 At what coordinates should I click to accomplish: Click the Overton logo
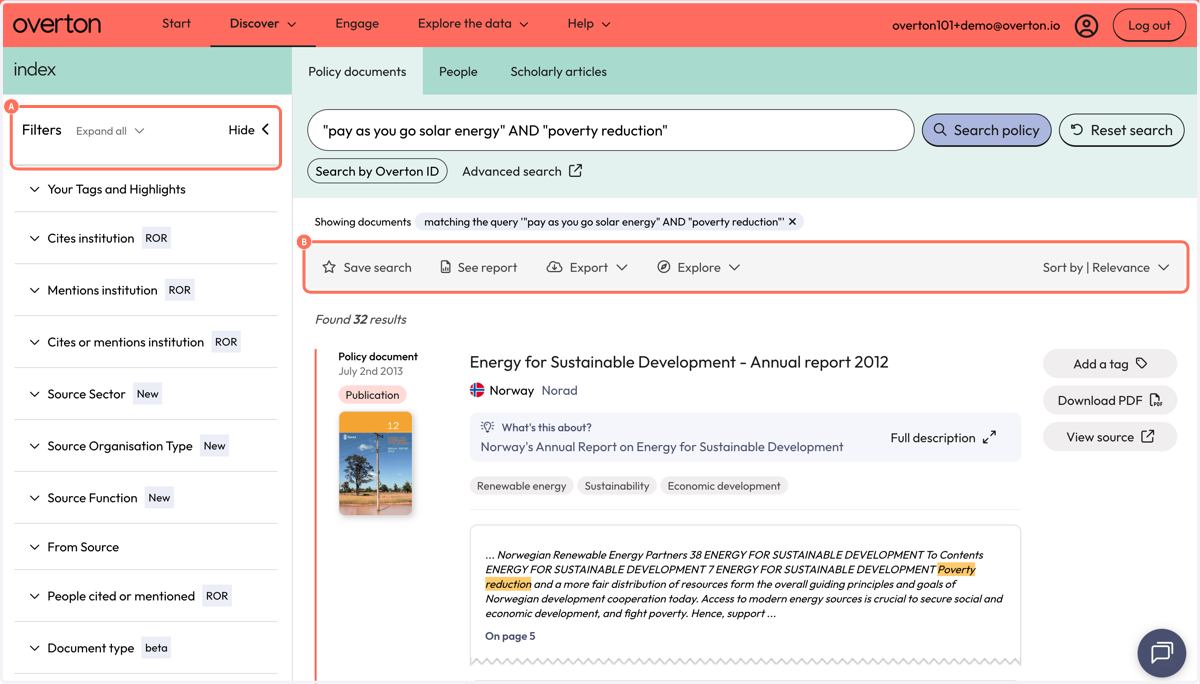[x=57, y=24]
